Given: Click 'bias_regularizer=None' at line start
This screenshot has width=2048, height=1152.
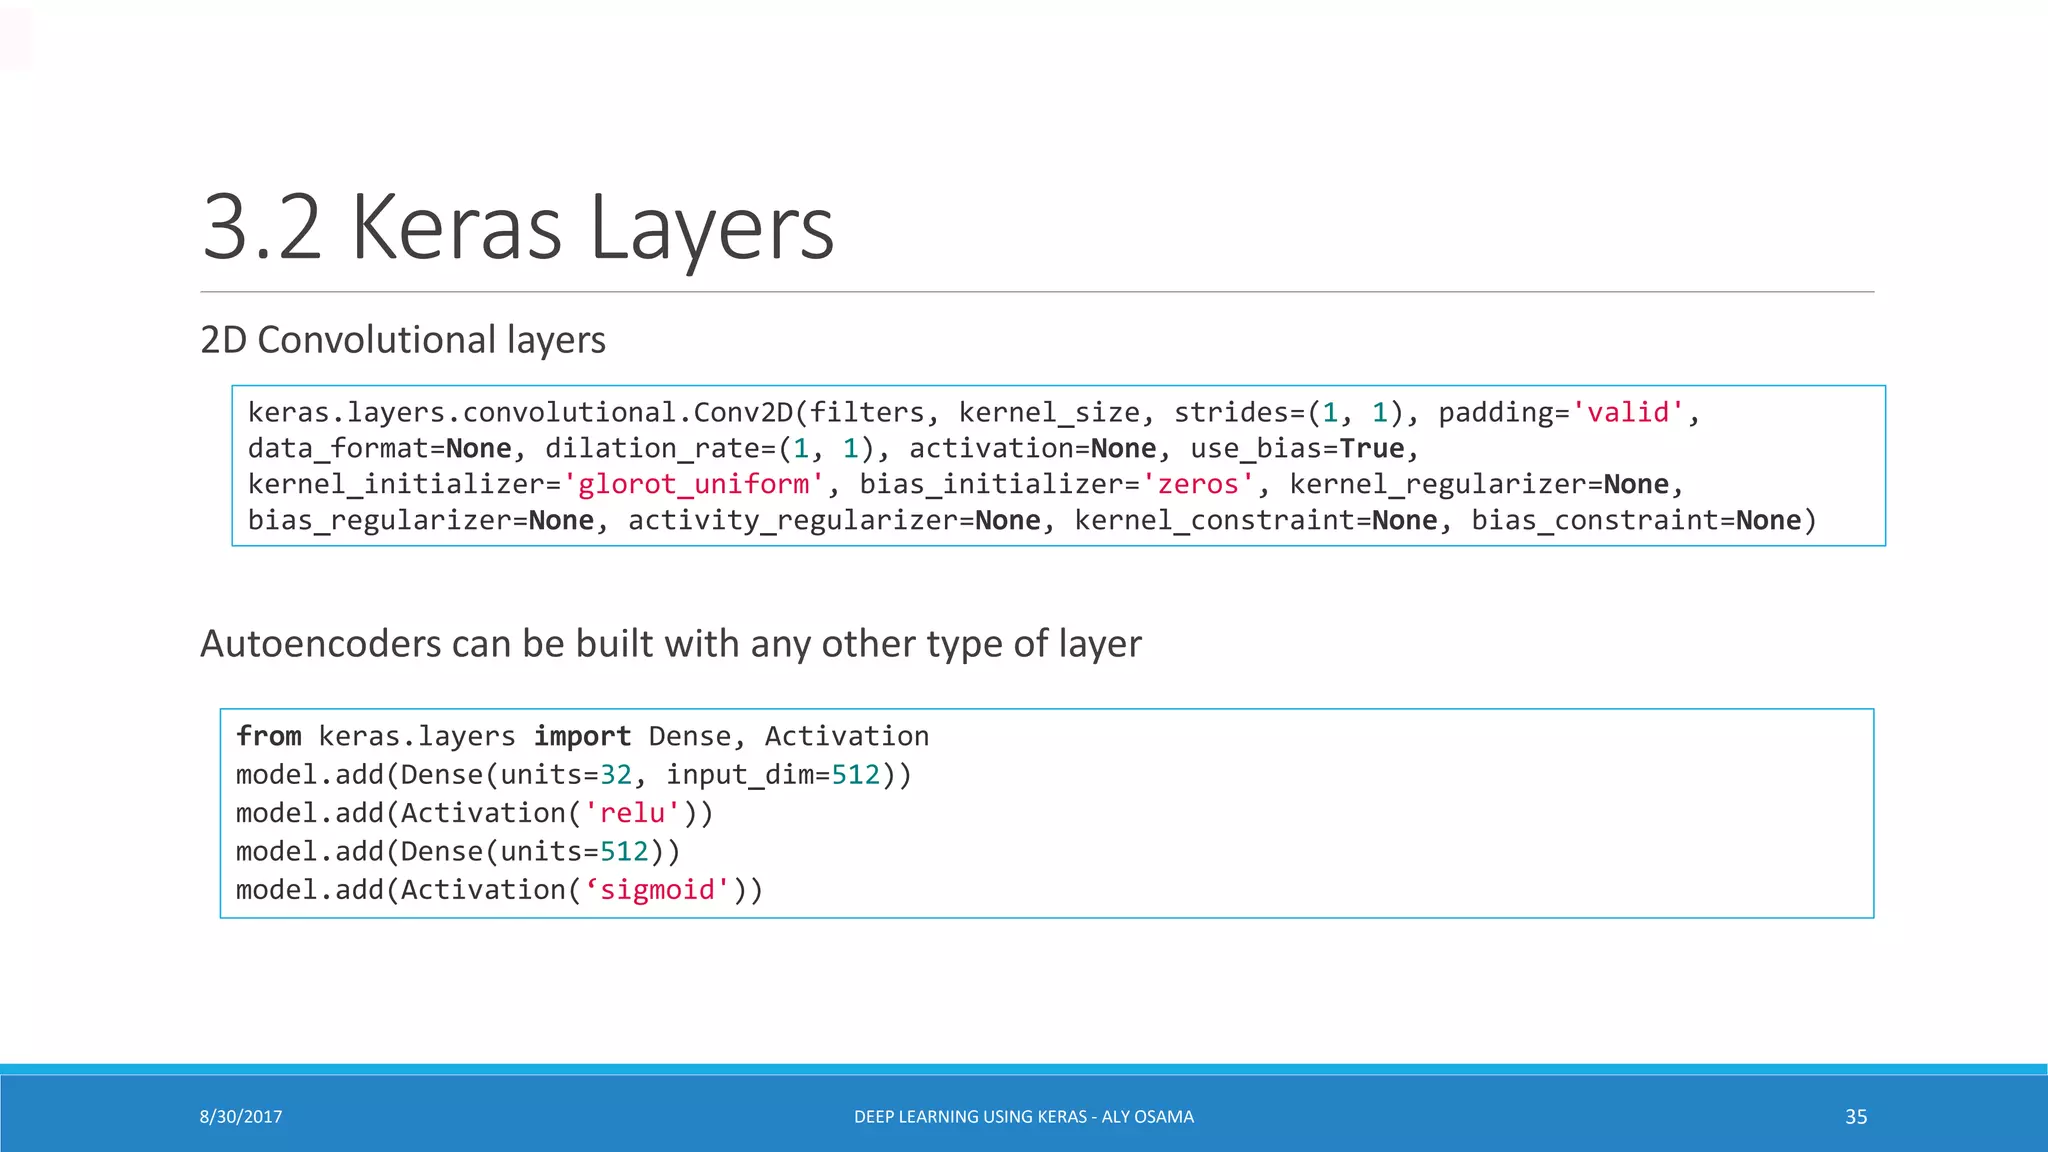Looking at the screenshot, I should pyautogui.click(x=421, y=520).
